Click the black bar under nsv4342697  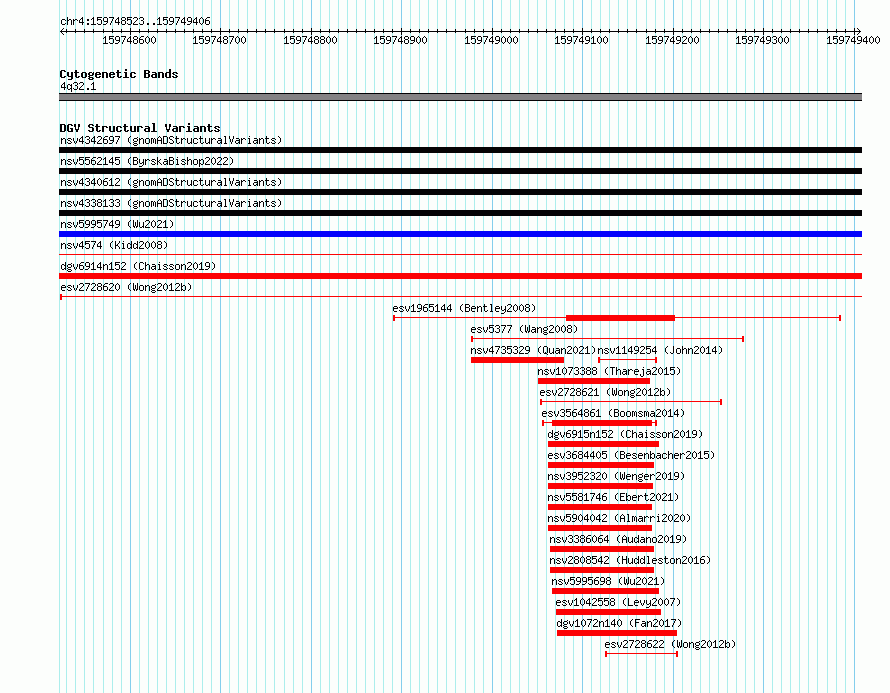point(460,150)
